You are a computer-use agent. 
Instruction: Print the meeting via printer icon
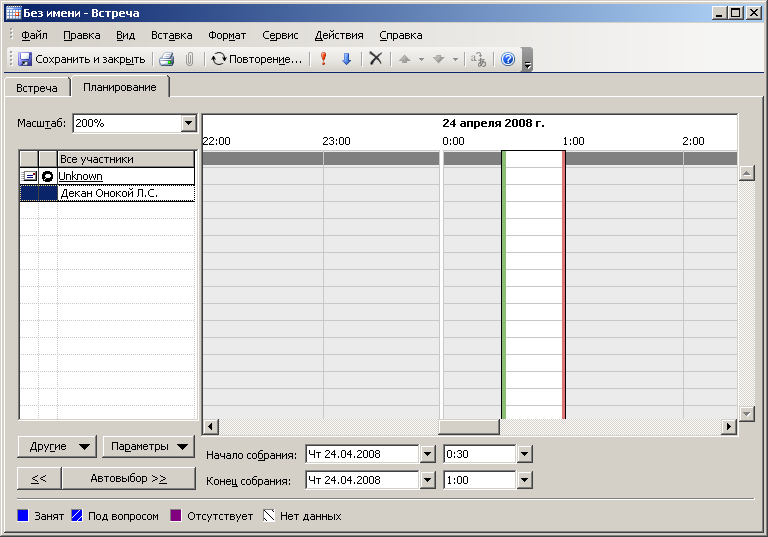[x=167, y=59]
